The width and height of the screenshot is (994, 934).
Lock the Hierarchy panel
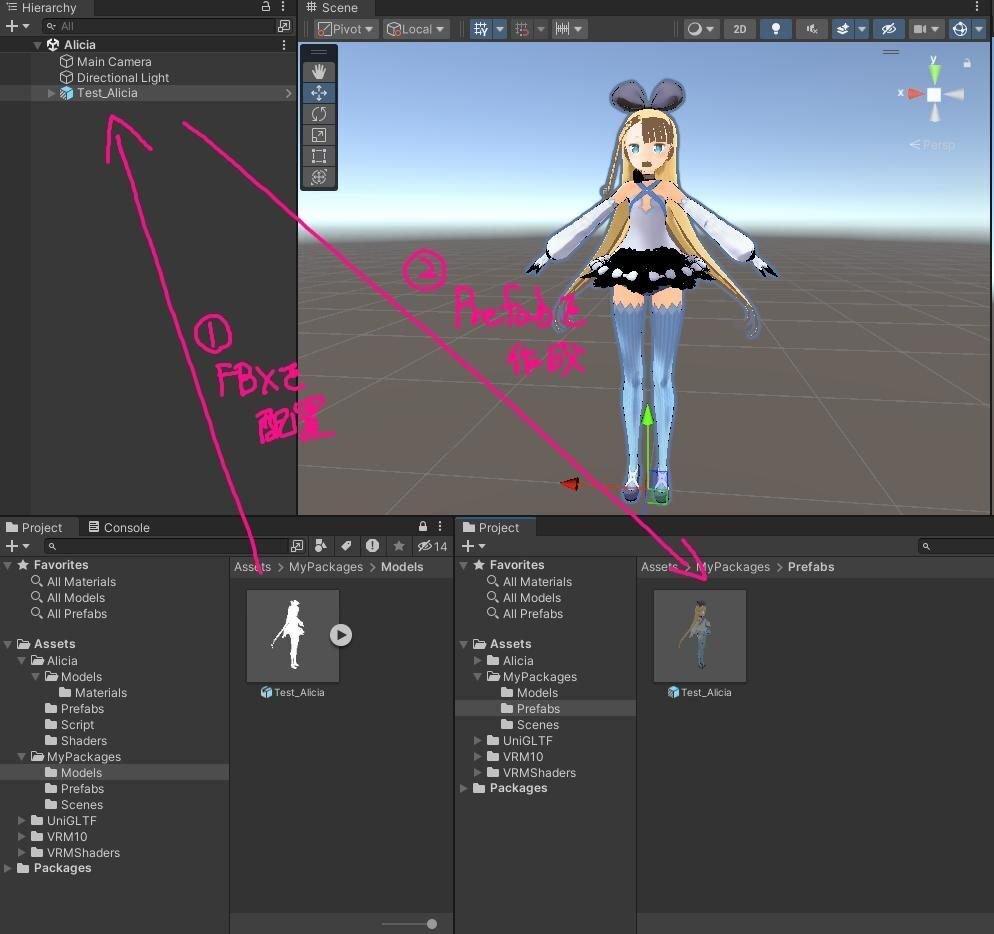[266, 6]
